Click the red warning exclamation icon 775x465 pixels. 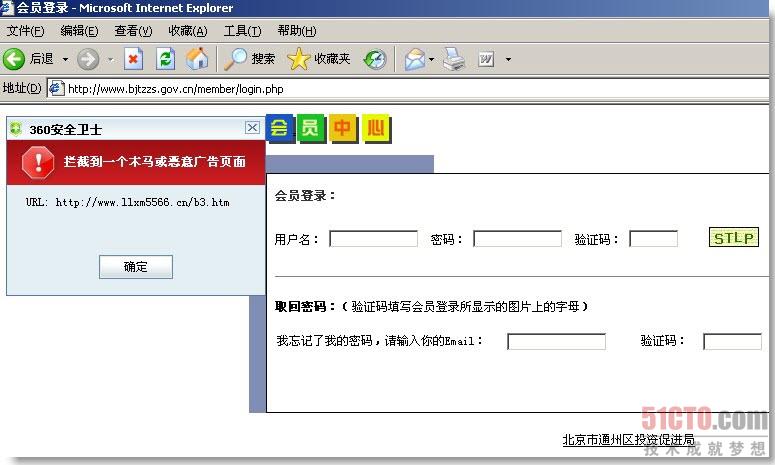pyautogui.click(x=38, y=163)
